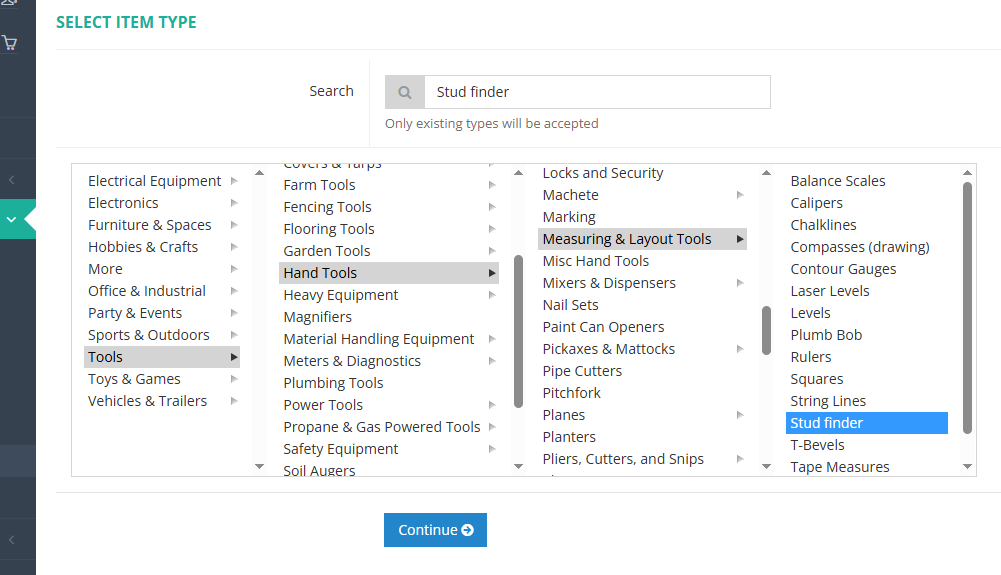The image size is (1001, 575).
Task: Select Planters
Action: pos(569,437)
